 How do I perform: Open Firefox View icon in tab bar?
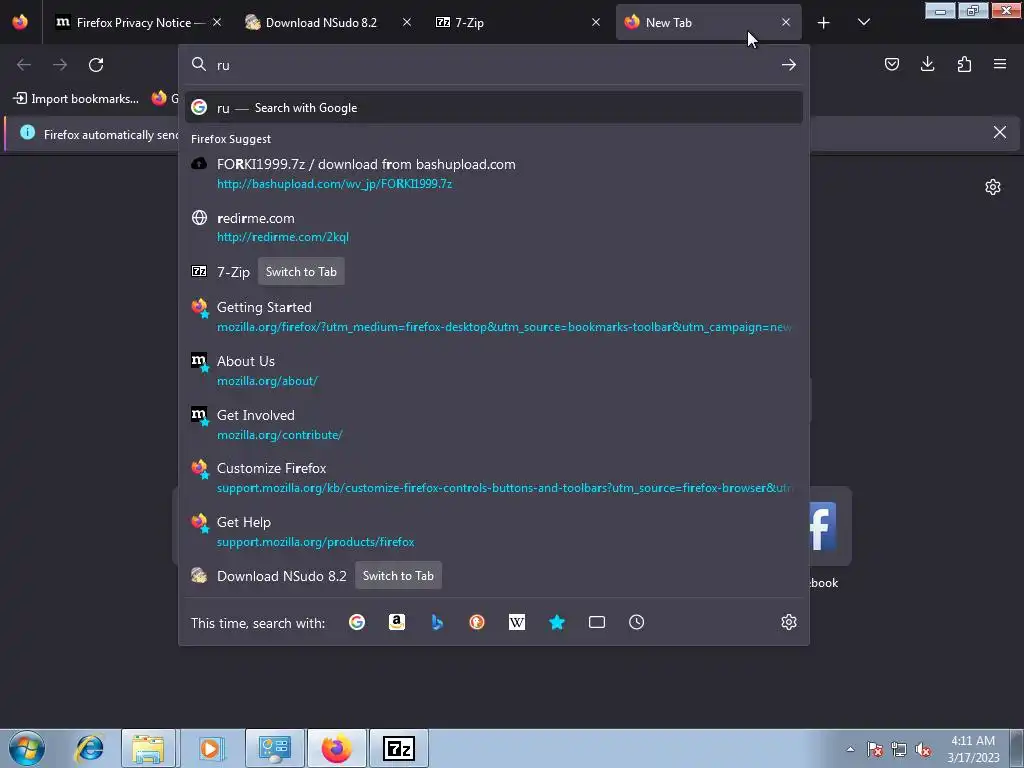[20, 22]
